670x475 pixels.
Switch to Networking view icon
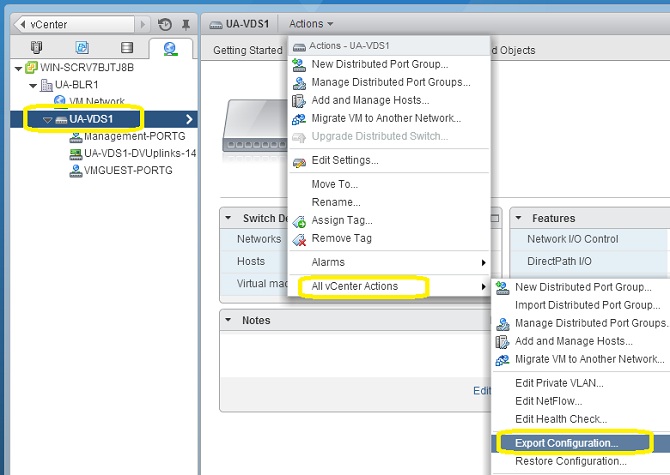pos(170,49)
